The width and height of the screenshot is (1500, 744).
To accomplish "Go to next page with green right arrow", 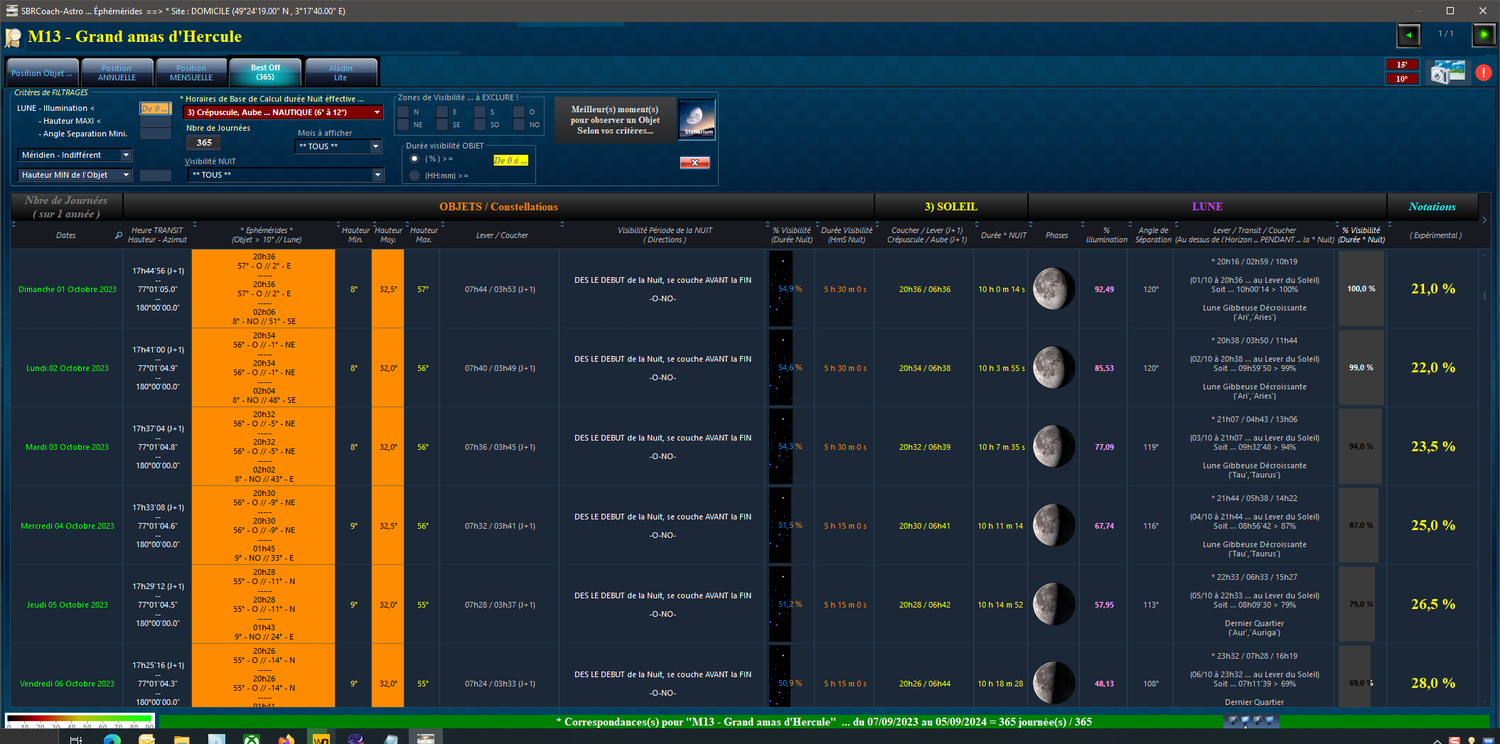I will point(1483,36).
